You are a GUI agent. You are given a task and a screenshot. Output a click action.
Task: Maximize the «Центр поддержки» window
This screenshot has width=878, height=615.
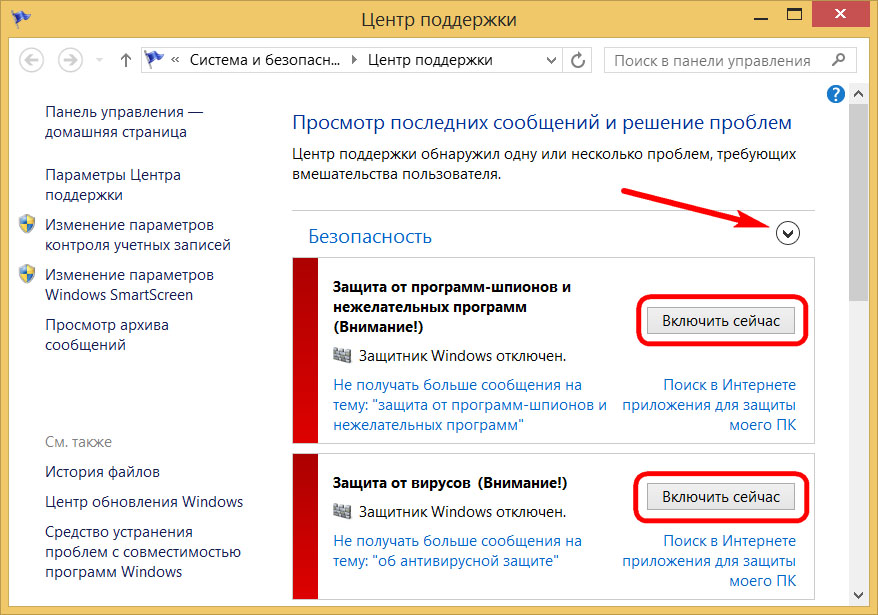pos(794,15)
